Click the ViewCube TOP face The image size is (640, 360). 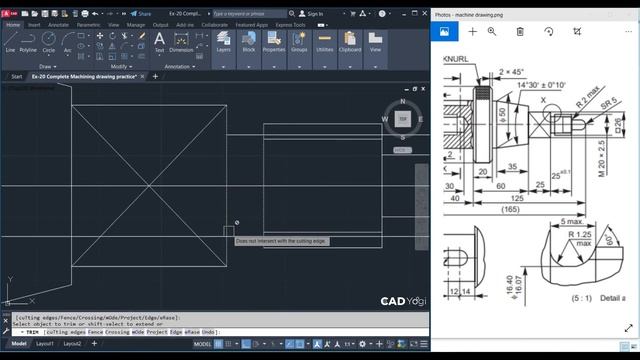pos(403,119)
